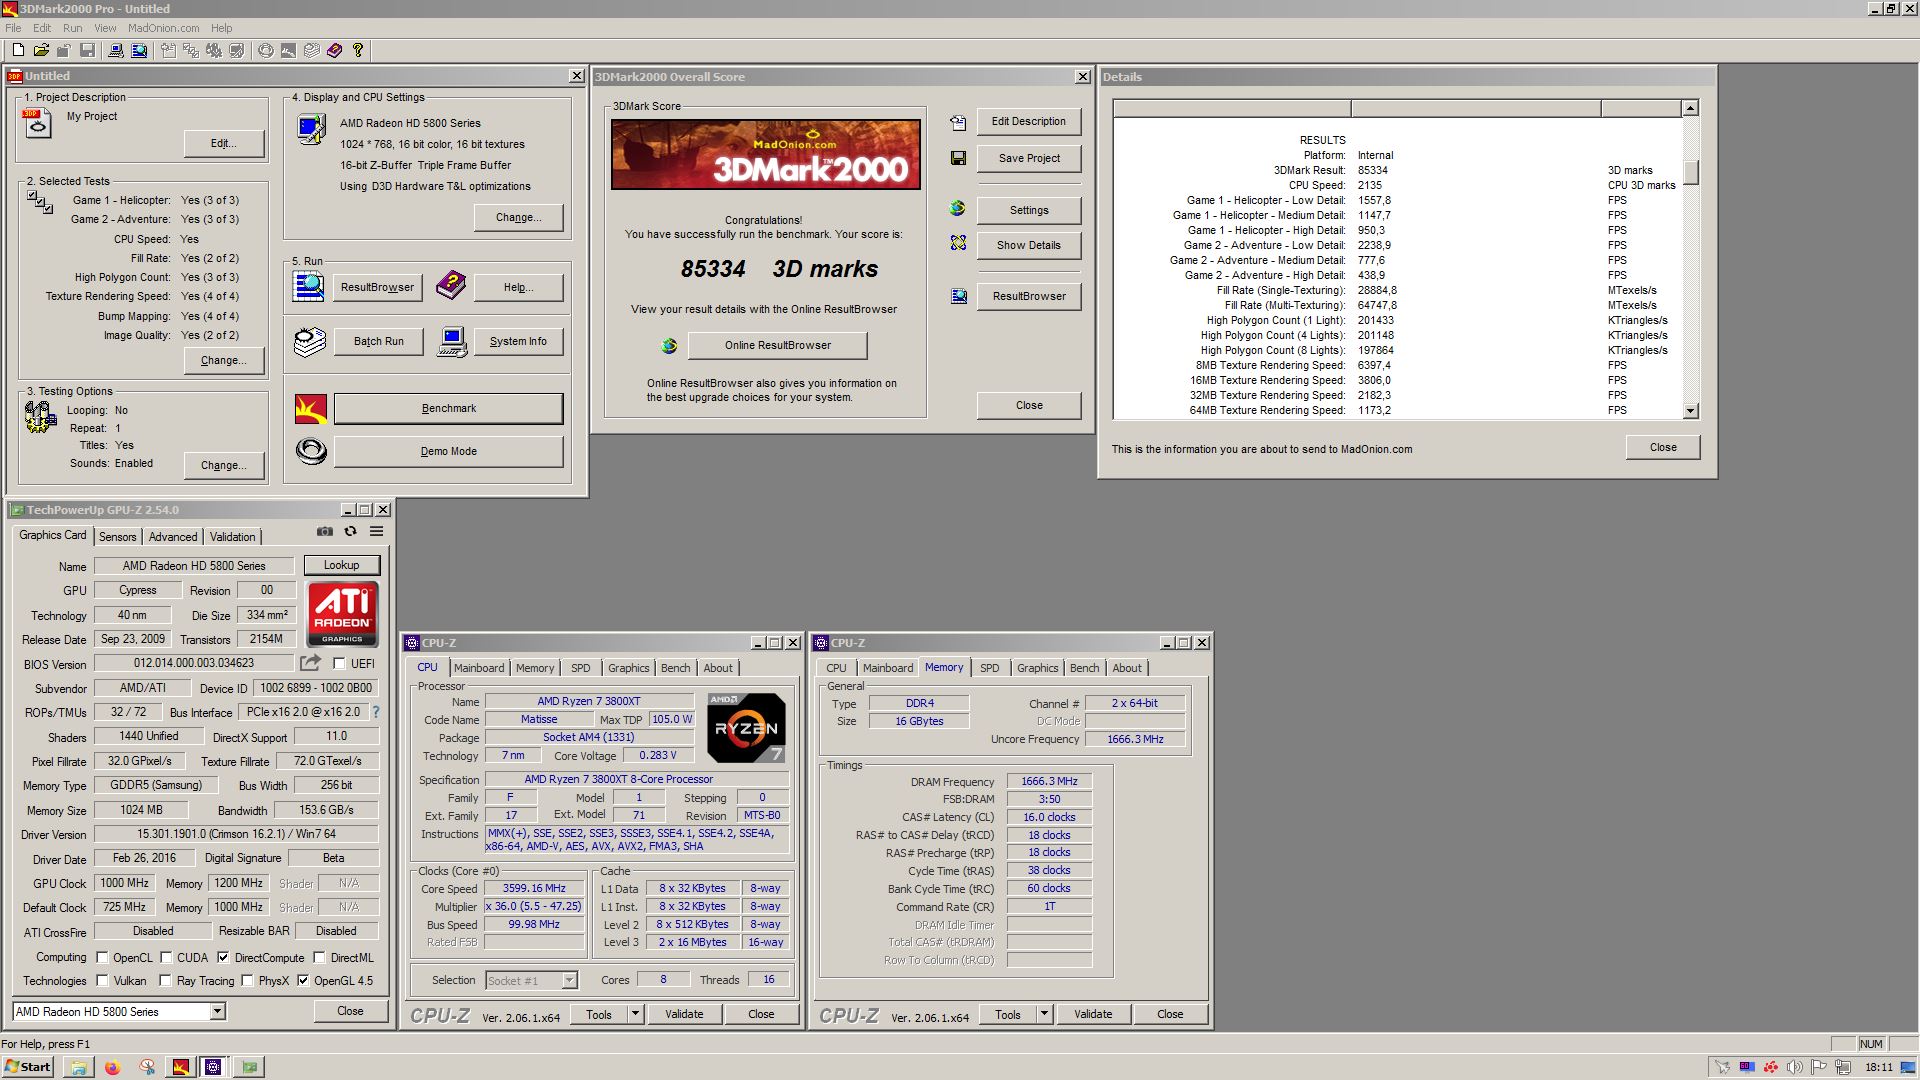Click the Firefox icon in the taskbar

click(x=112, y=1067)
